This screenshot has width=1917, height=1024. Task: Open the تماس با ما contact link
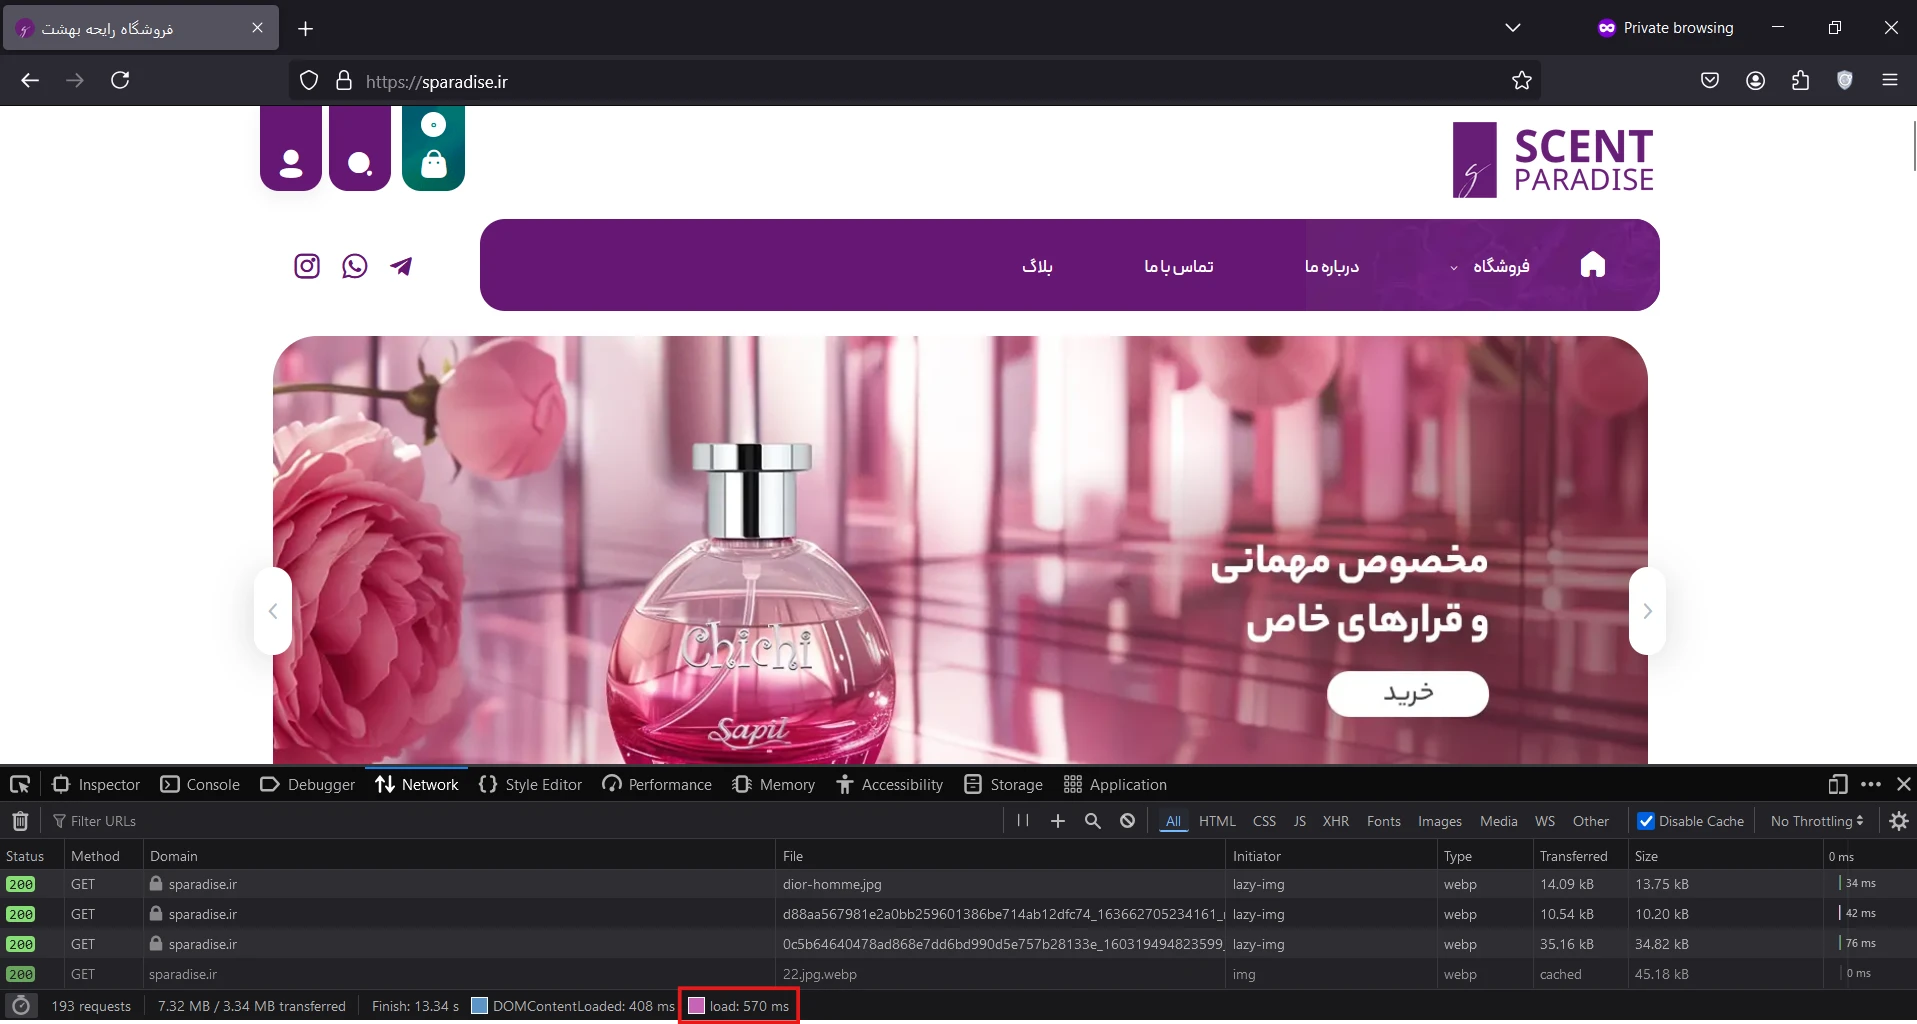pos(1179,266)
